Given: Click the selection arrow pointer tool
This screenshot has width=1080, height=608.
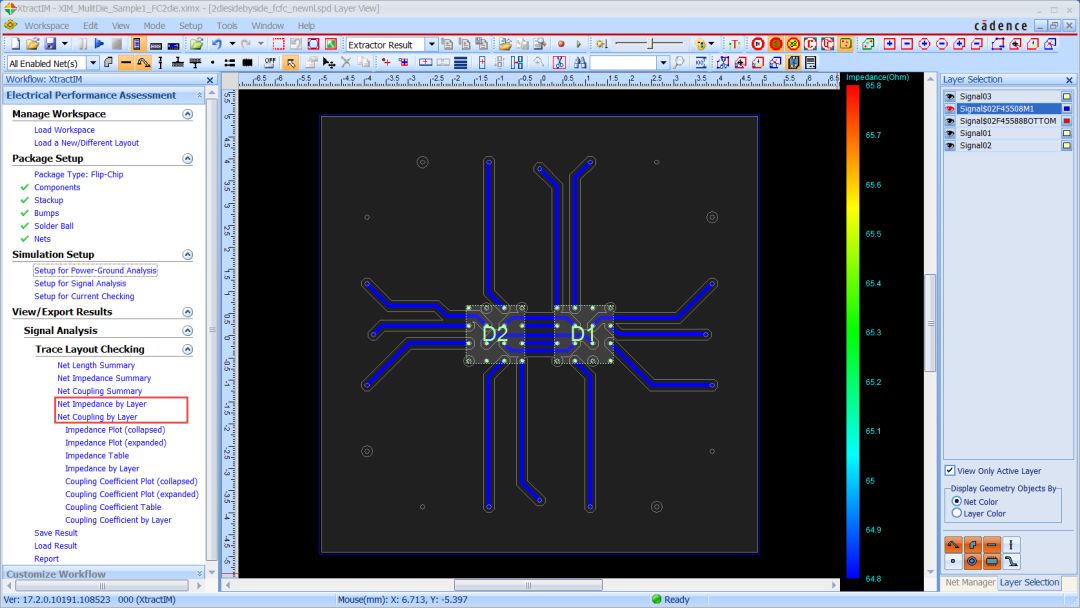Looking at the screenshot, I should point(291,63).
